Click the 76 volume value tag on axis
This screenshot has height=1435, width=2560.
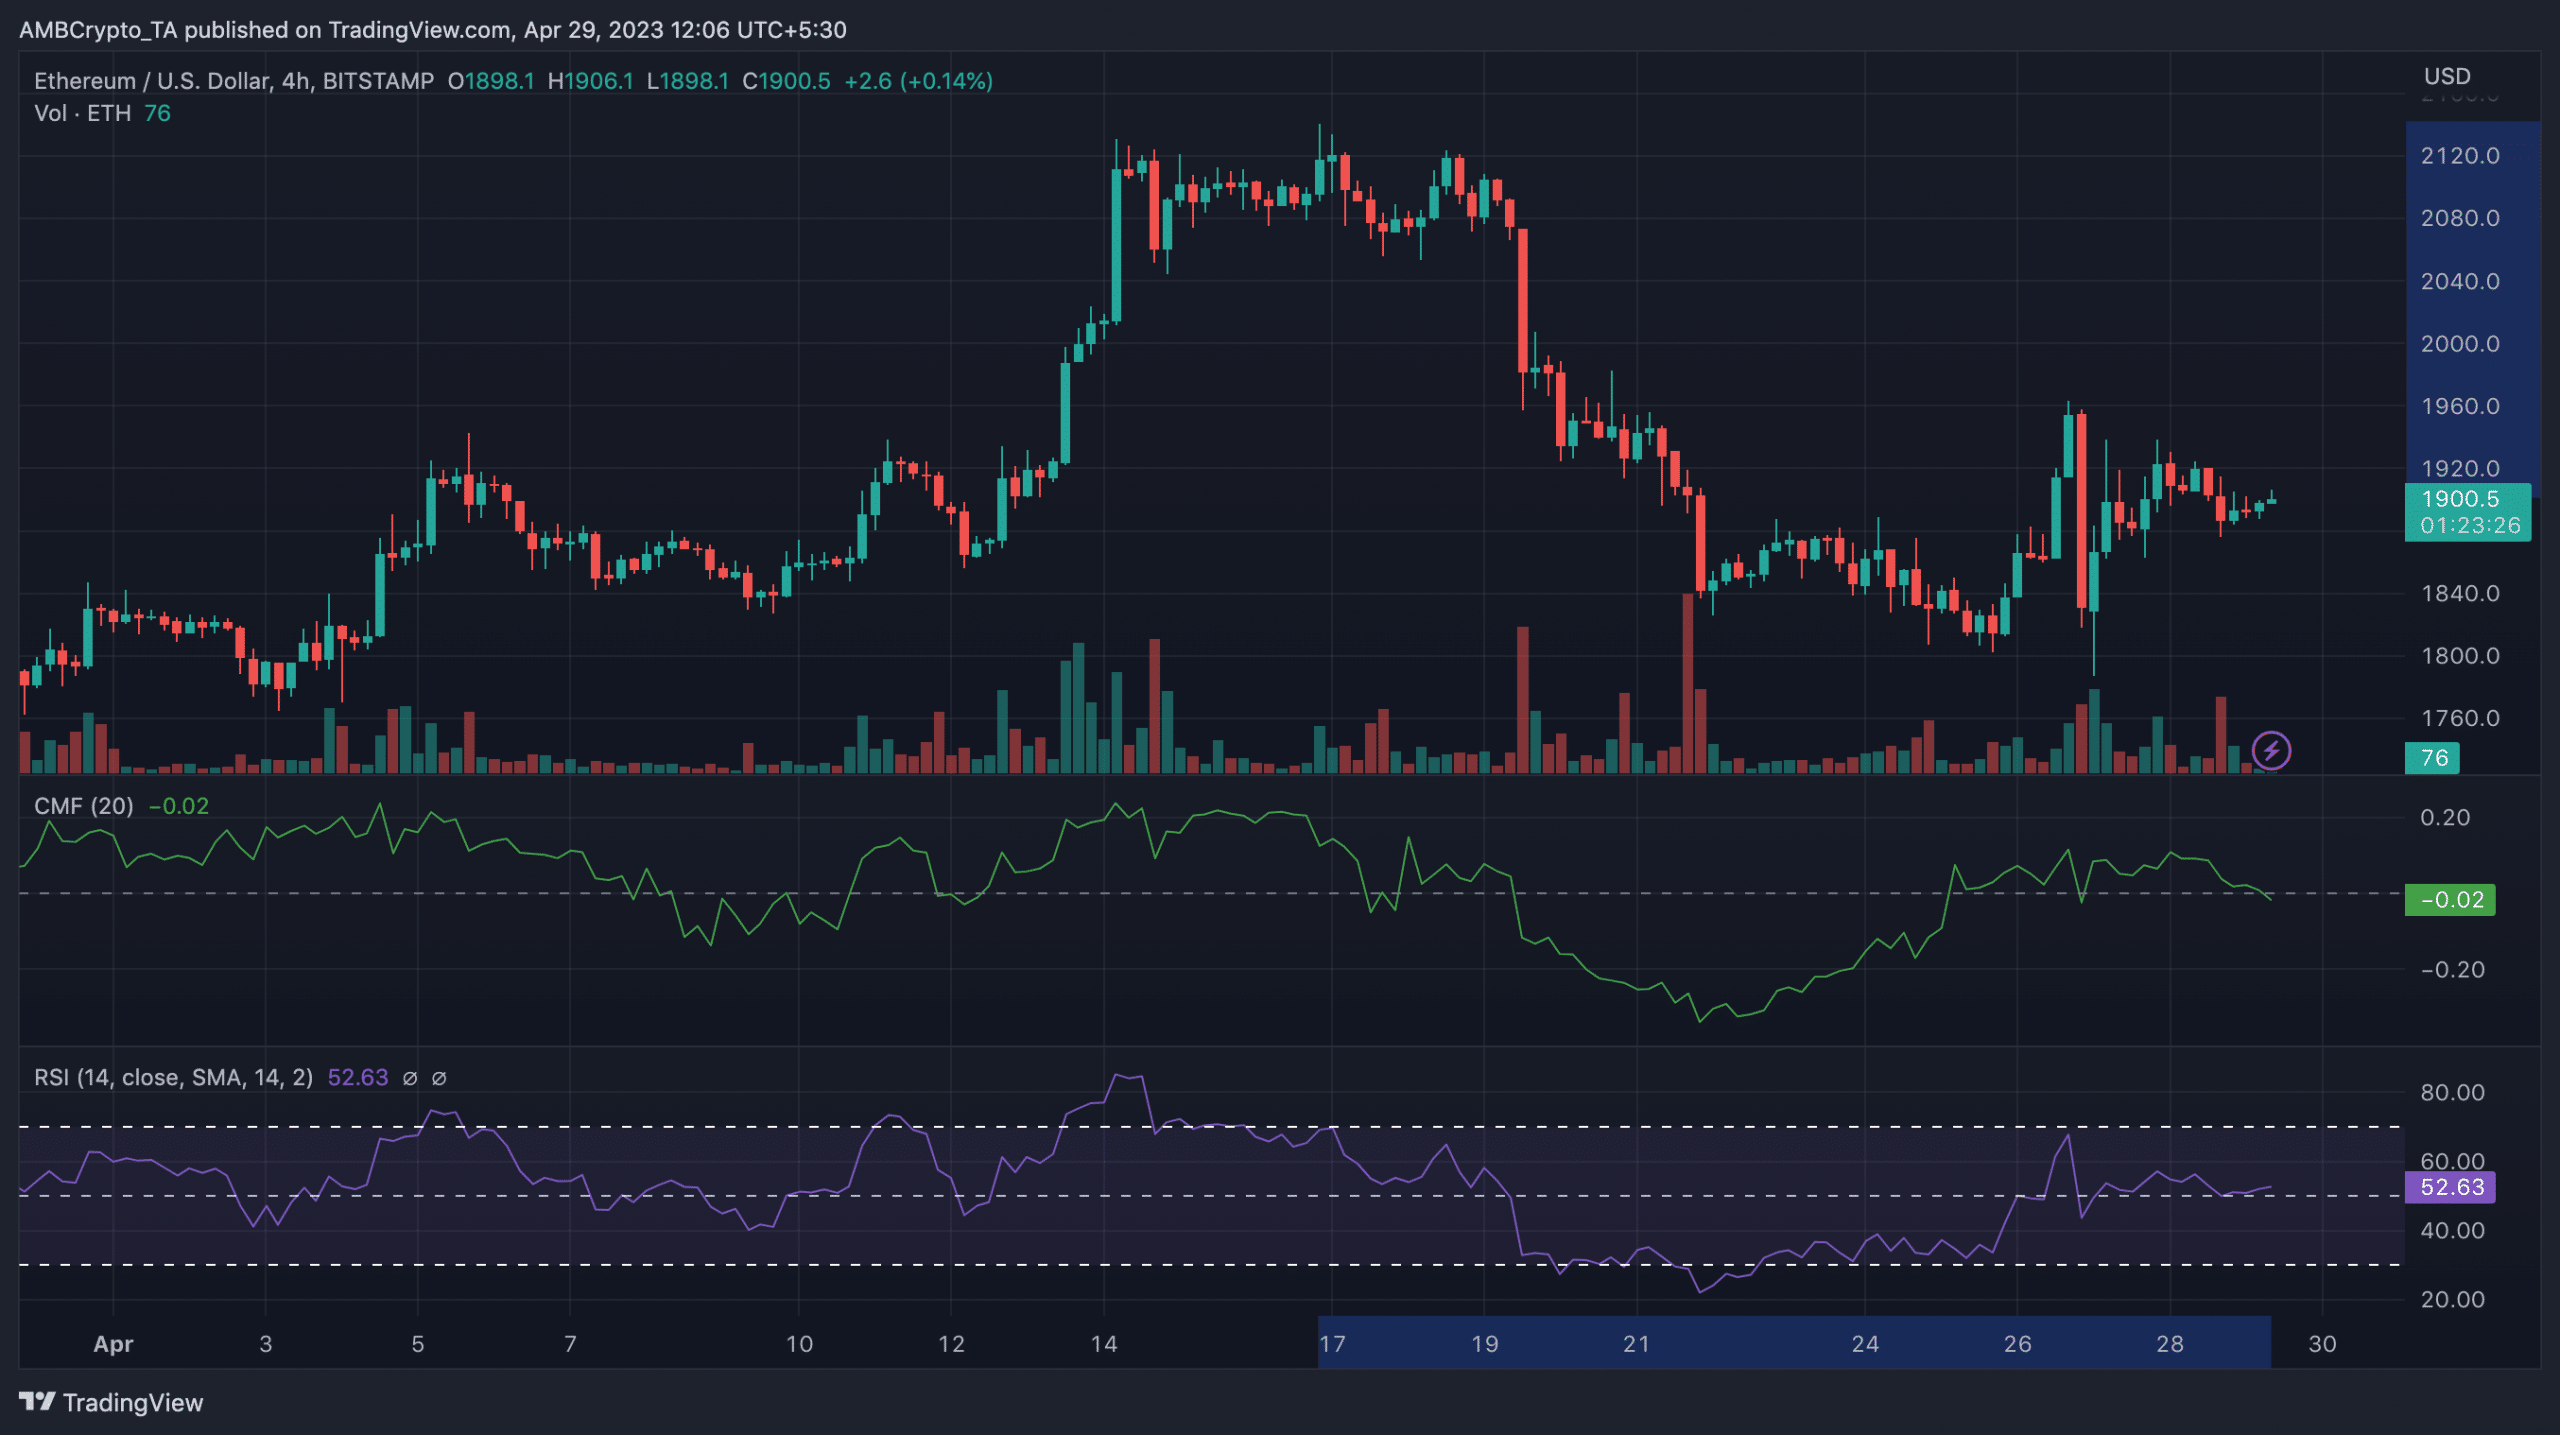click(2433, 758)
